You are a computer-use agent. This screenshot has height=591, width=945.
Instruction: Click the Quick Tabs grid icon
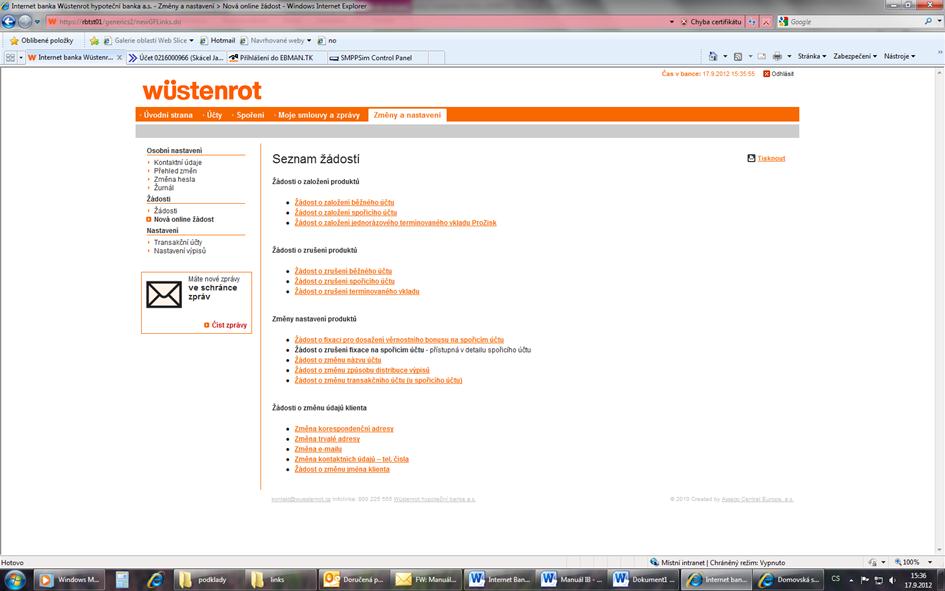click(10, 58)
